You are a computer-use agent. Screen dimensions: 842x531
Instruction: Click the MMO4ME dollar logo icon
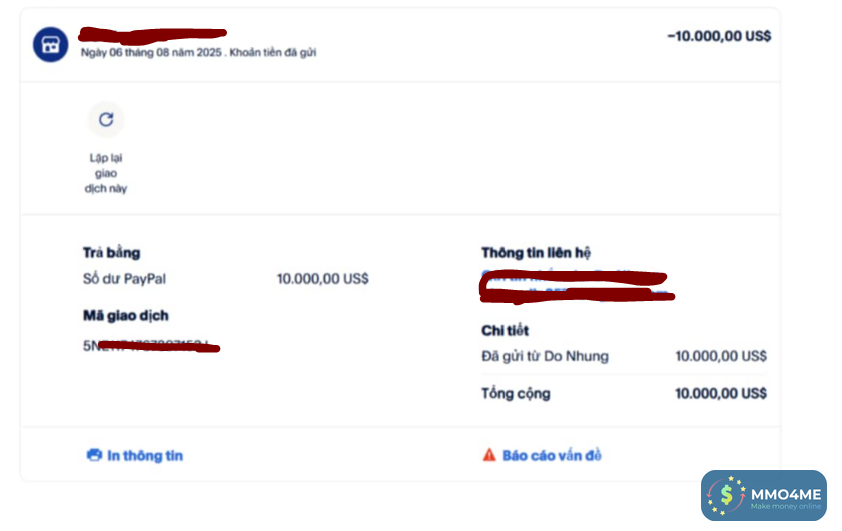(x=725, y=496)
